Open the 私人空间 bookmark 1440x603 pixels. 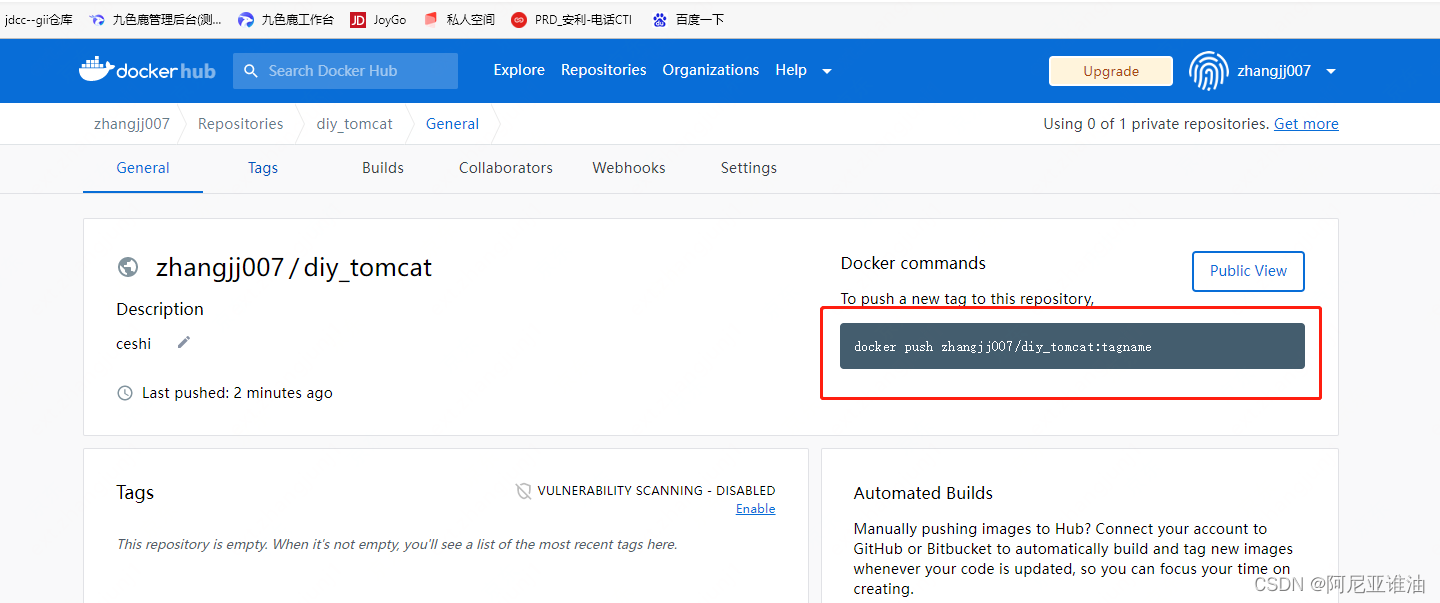click(x=459, y=19)
